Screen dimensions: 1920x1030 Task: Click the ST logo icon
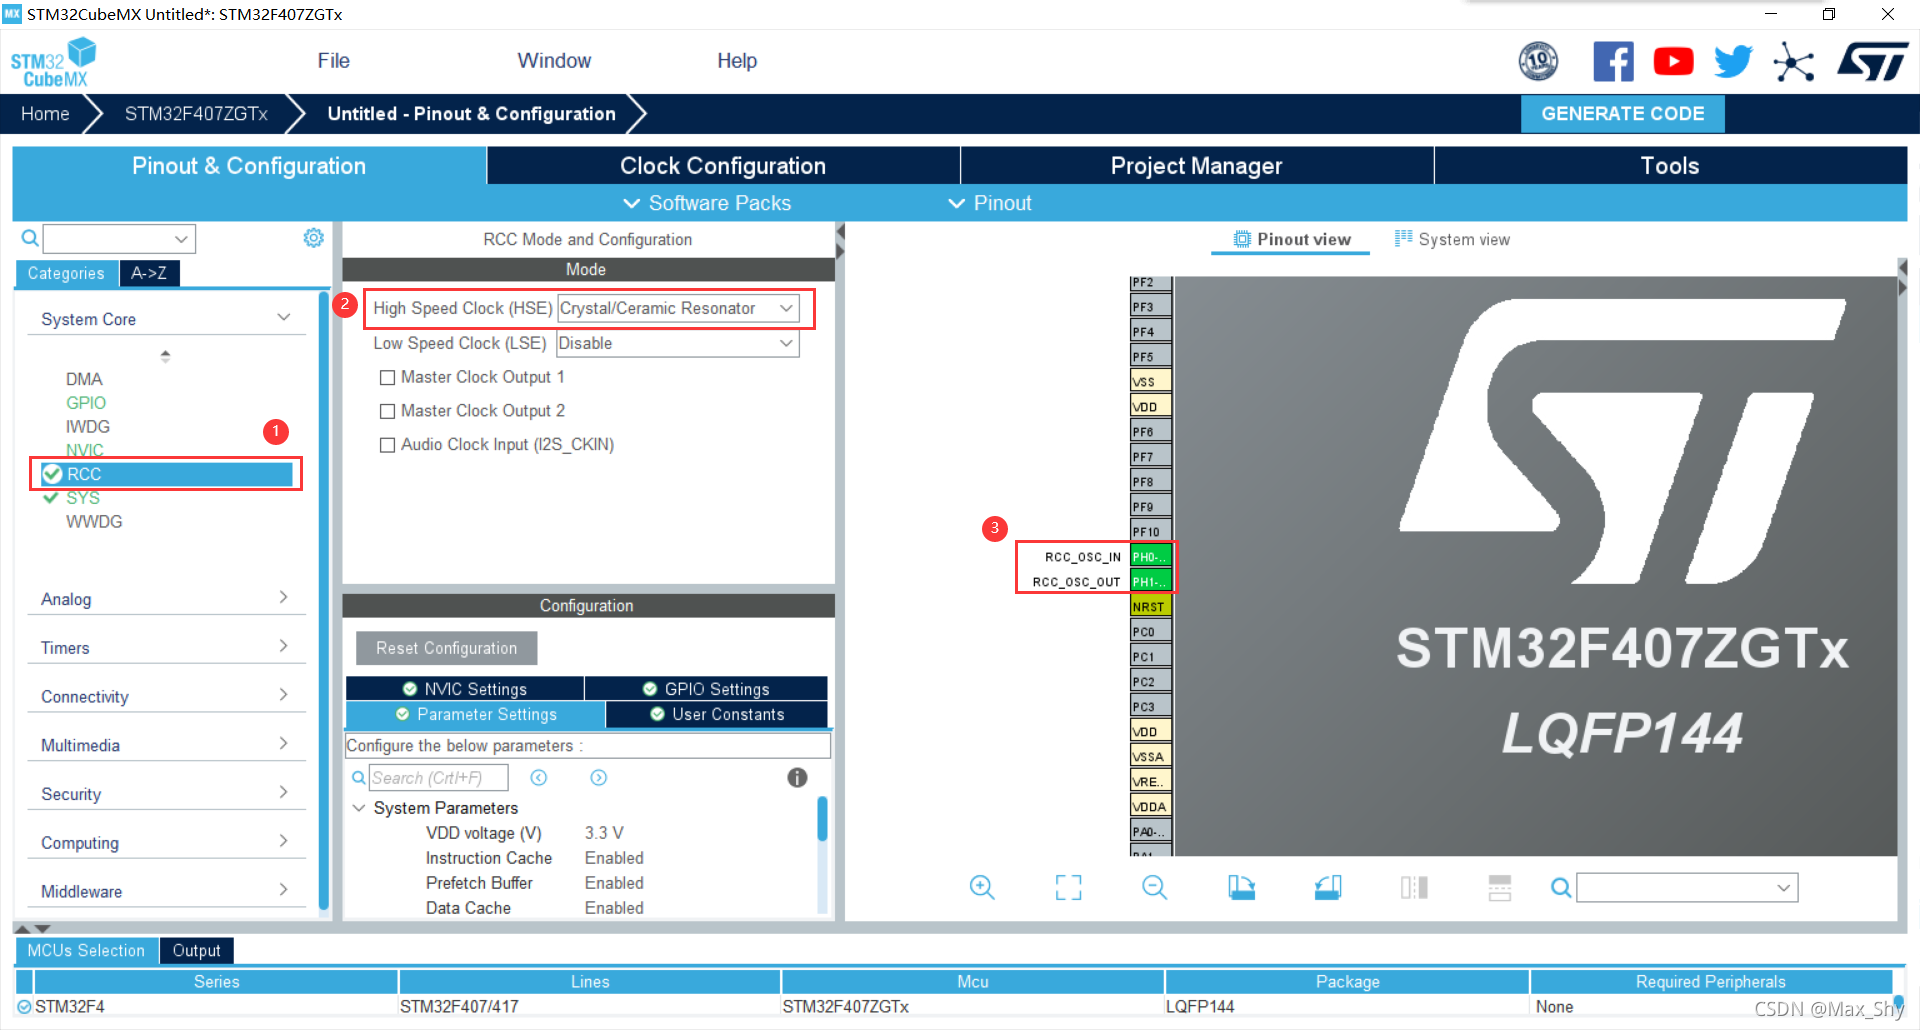[x=1872, y=62]
